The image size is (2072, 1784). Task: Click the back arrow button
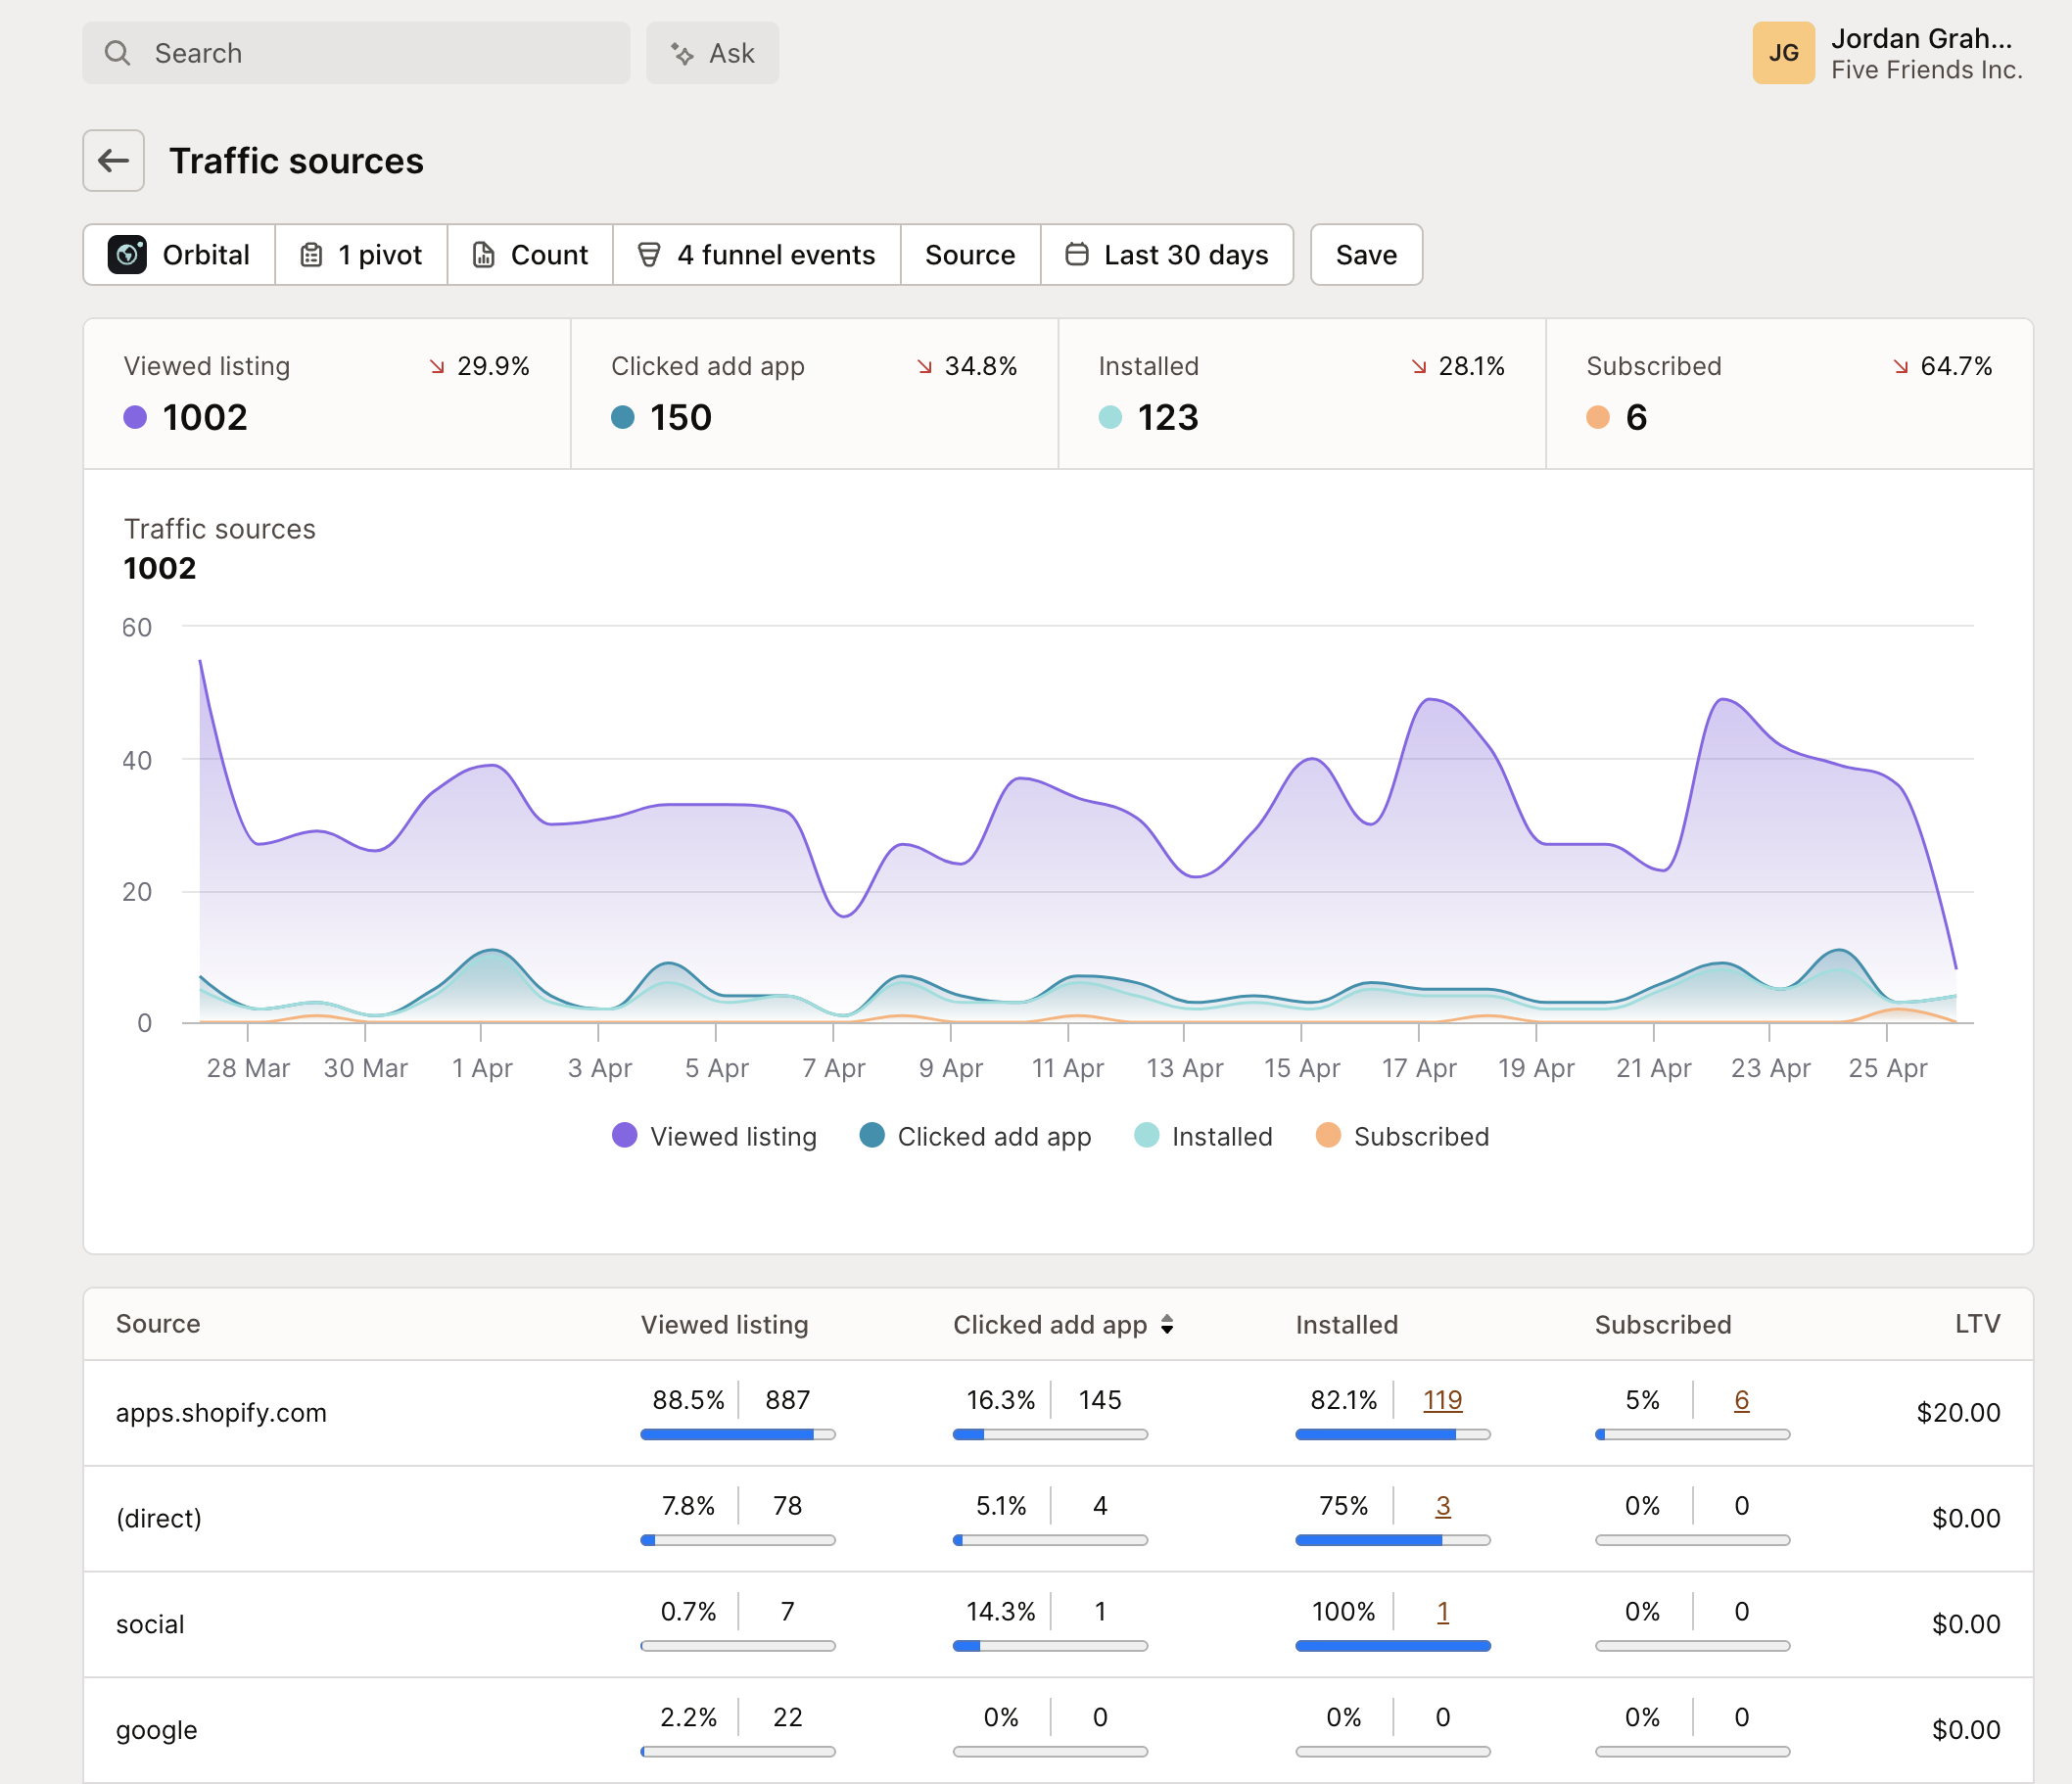point(113,160)
